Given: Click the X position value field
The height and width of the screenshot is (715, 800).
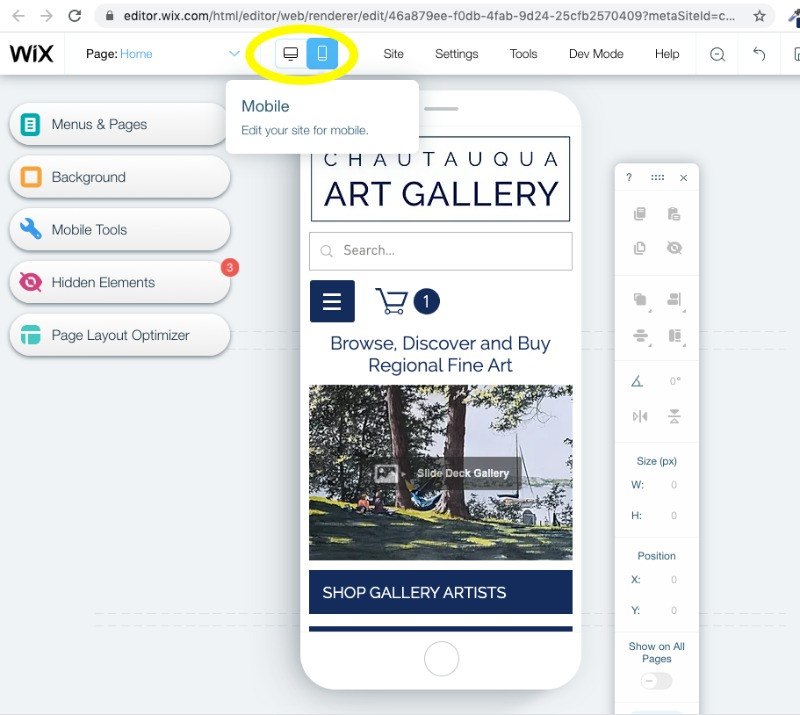Looking at the screenshot, I should pos(673,580).
